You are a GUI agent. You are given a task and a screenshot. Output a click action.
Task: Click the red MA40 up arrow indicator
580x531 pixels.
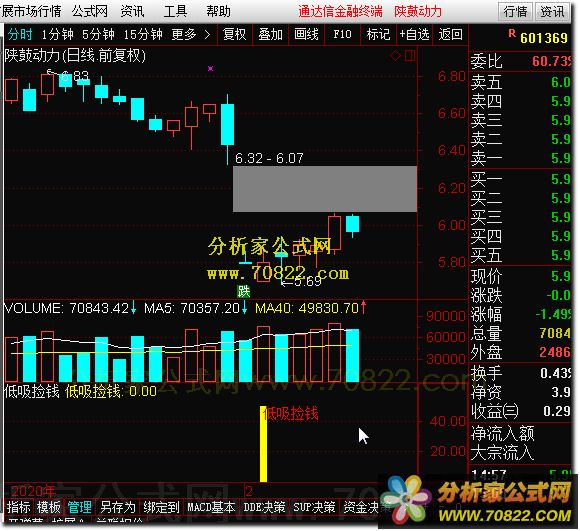coord(364,307)
